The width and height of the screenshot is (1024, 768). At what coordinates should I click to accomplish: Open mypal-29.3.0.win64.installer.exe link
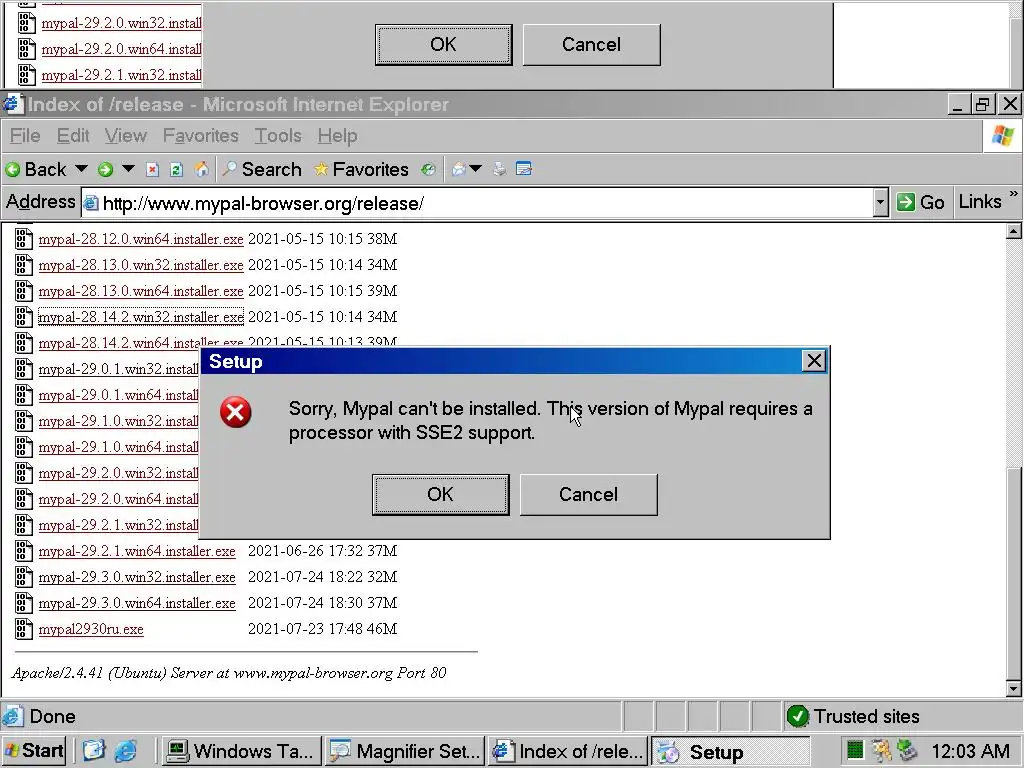[x=136, y=603]
